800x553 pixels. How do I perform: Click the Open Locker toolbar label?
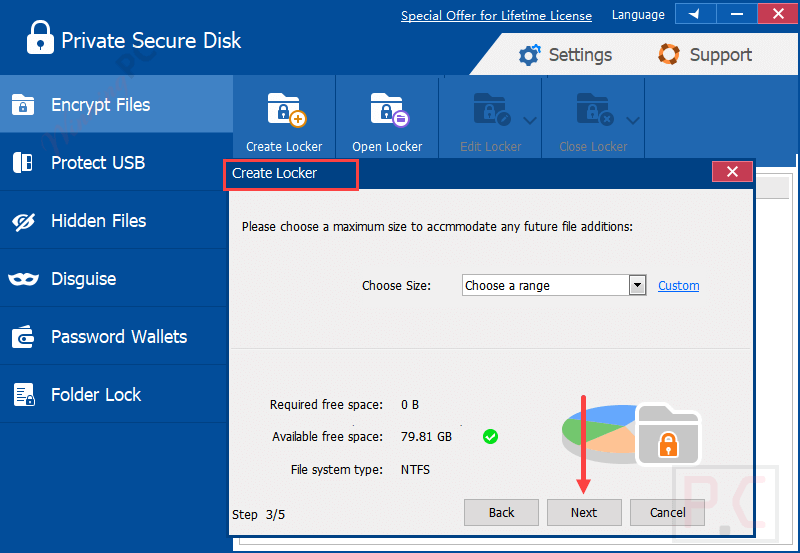click(x=387, y=147)
